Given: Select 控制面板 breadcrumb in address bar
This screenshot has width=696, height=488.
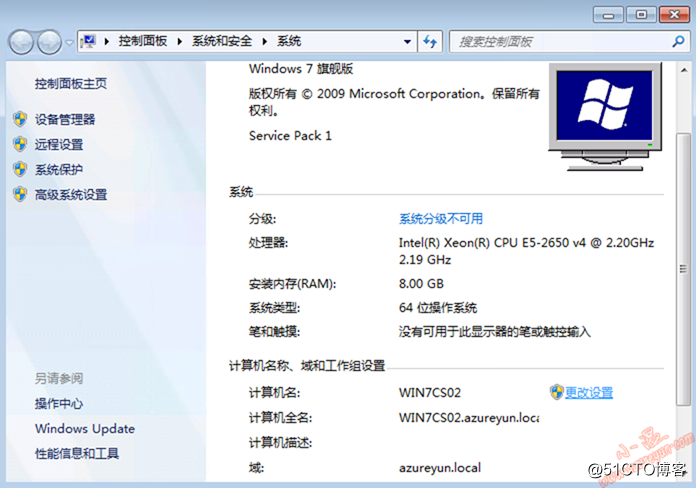Looking at the screenshot, I should [x=142, y=41].
